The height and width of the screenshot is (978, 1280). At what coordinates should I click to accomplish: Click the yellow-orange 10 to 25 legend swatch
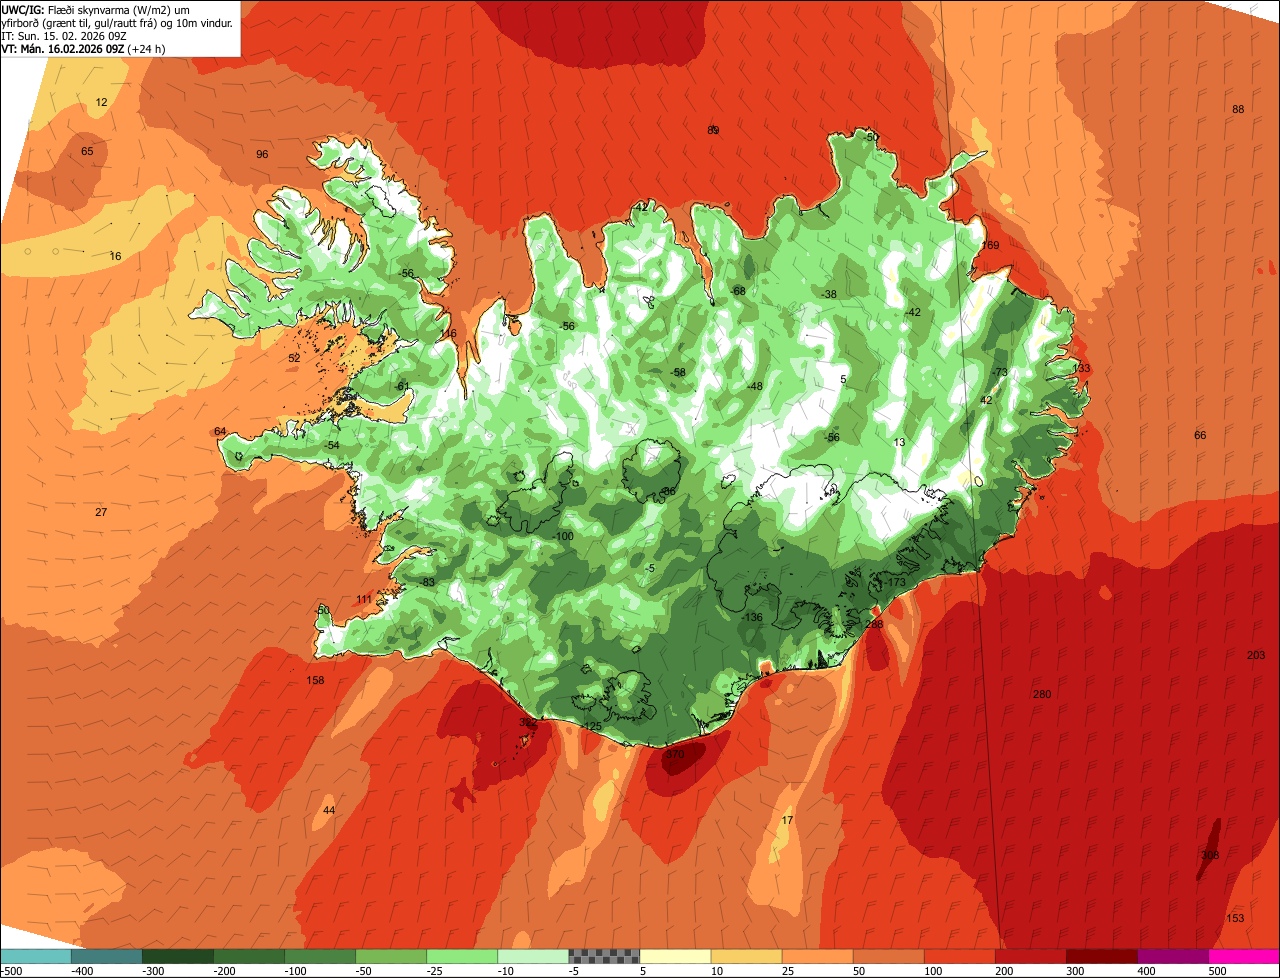pos(745,956)
